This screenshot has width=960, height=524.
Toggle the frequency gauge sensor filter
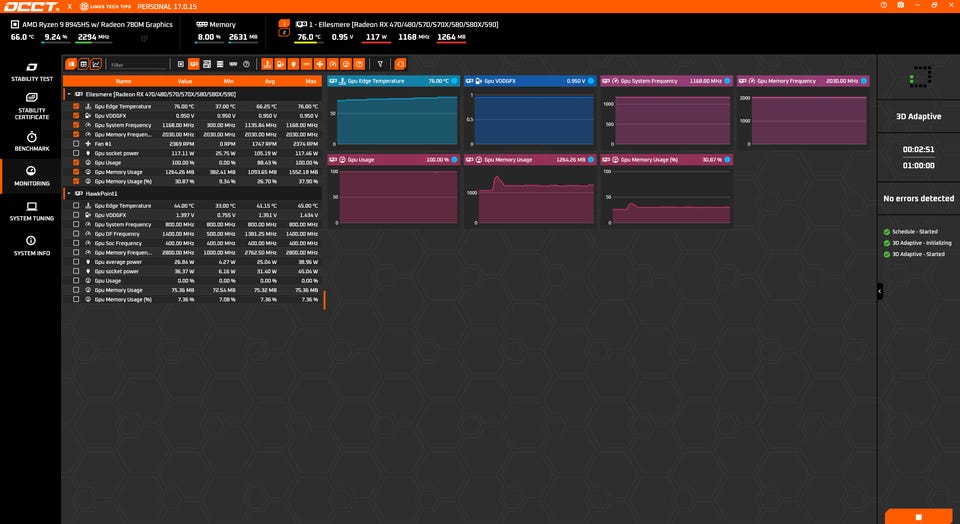pos(332,64)
